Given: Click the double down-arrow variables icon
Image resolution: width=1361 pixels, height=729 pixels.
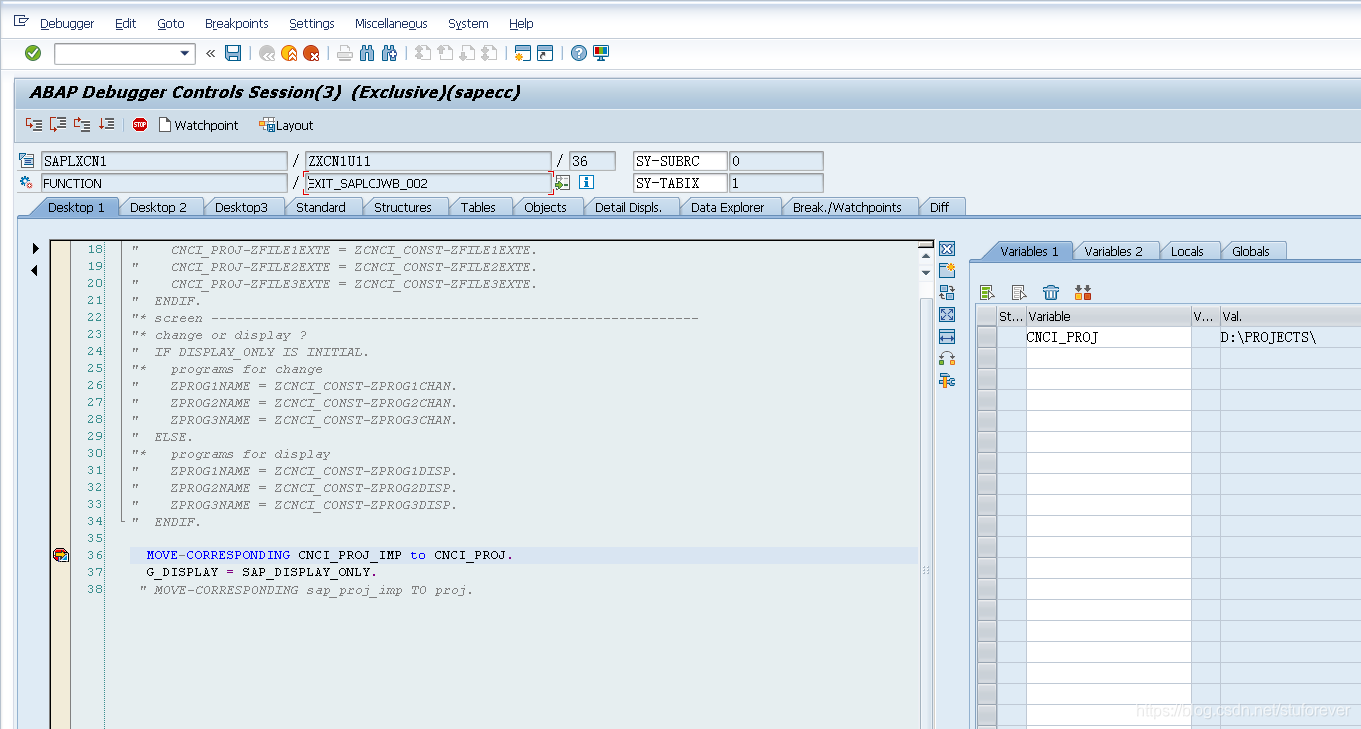Looking at the screenshot, I should 1083,293.
